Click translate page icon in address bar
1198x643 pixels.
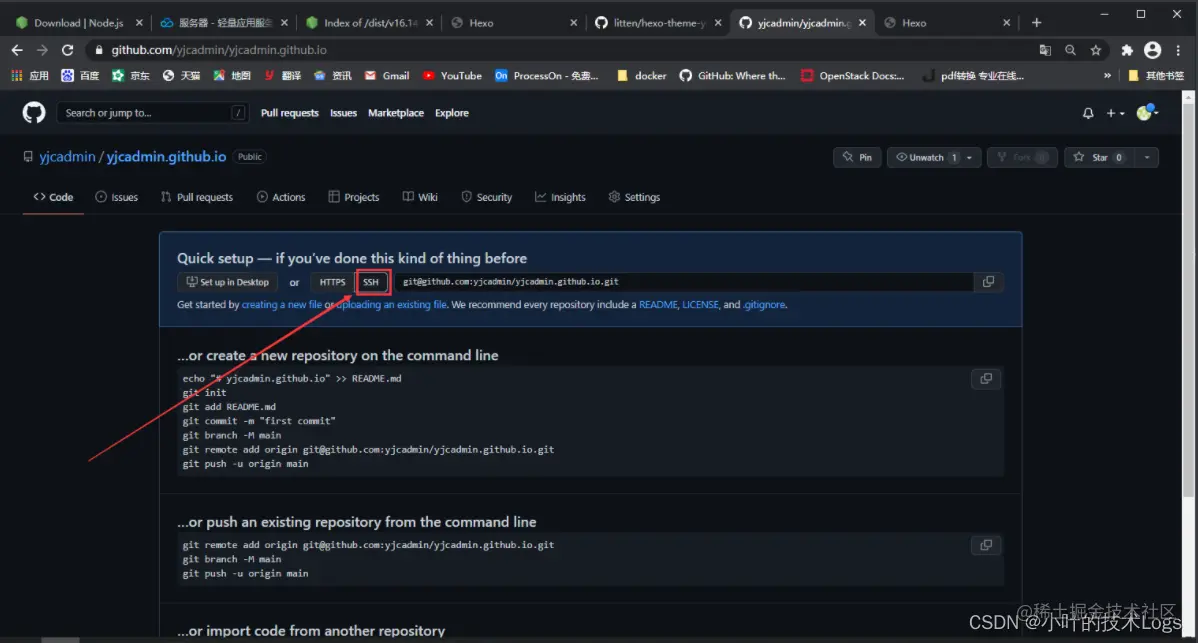(1045, 50)
